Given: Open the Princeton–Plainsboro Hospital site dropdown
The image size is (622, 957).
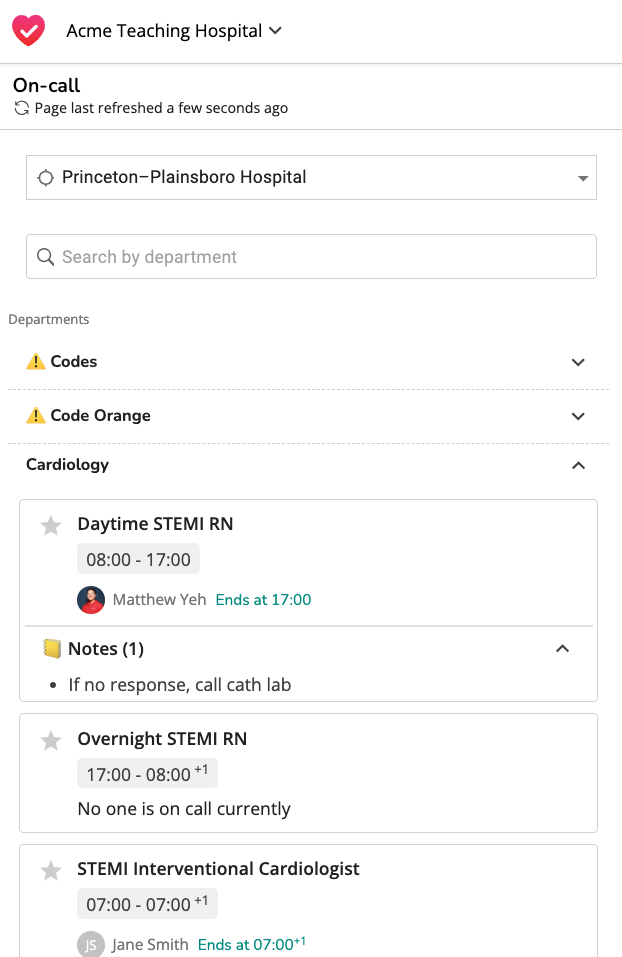Looking at the screenshot, I should click(311, 178).
